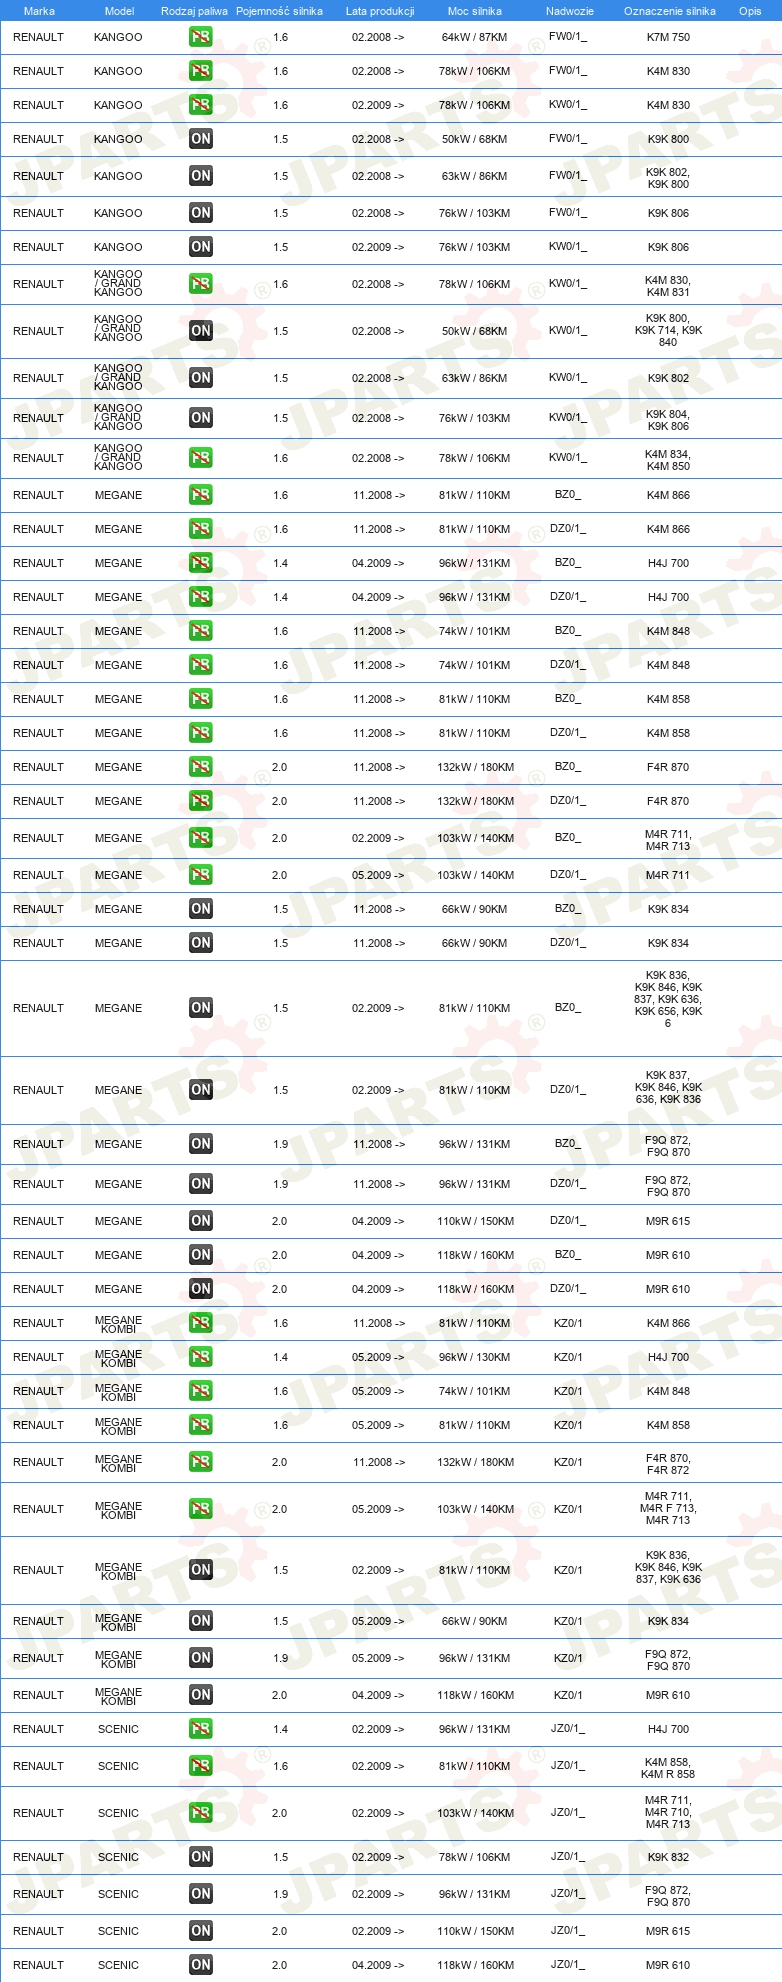
Task: Click the ON icon in Megane Kombi K9K 834 row
Action: 201,1621
